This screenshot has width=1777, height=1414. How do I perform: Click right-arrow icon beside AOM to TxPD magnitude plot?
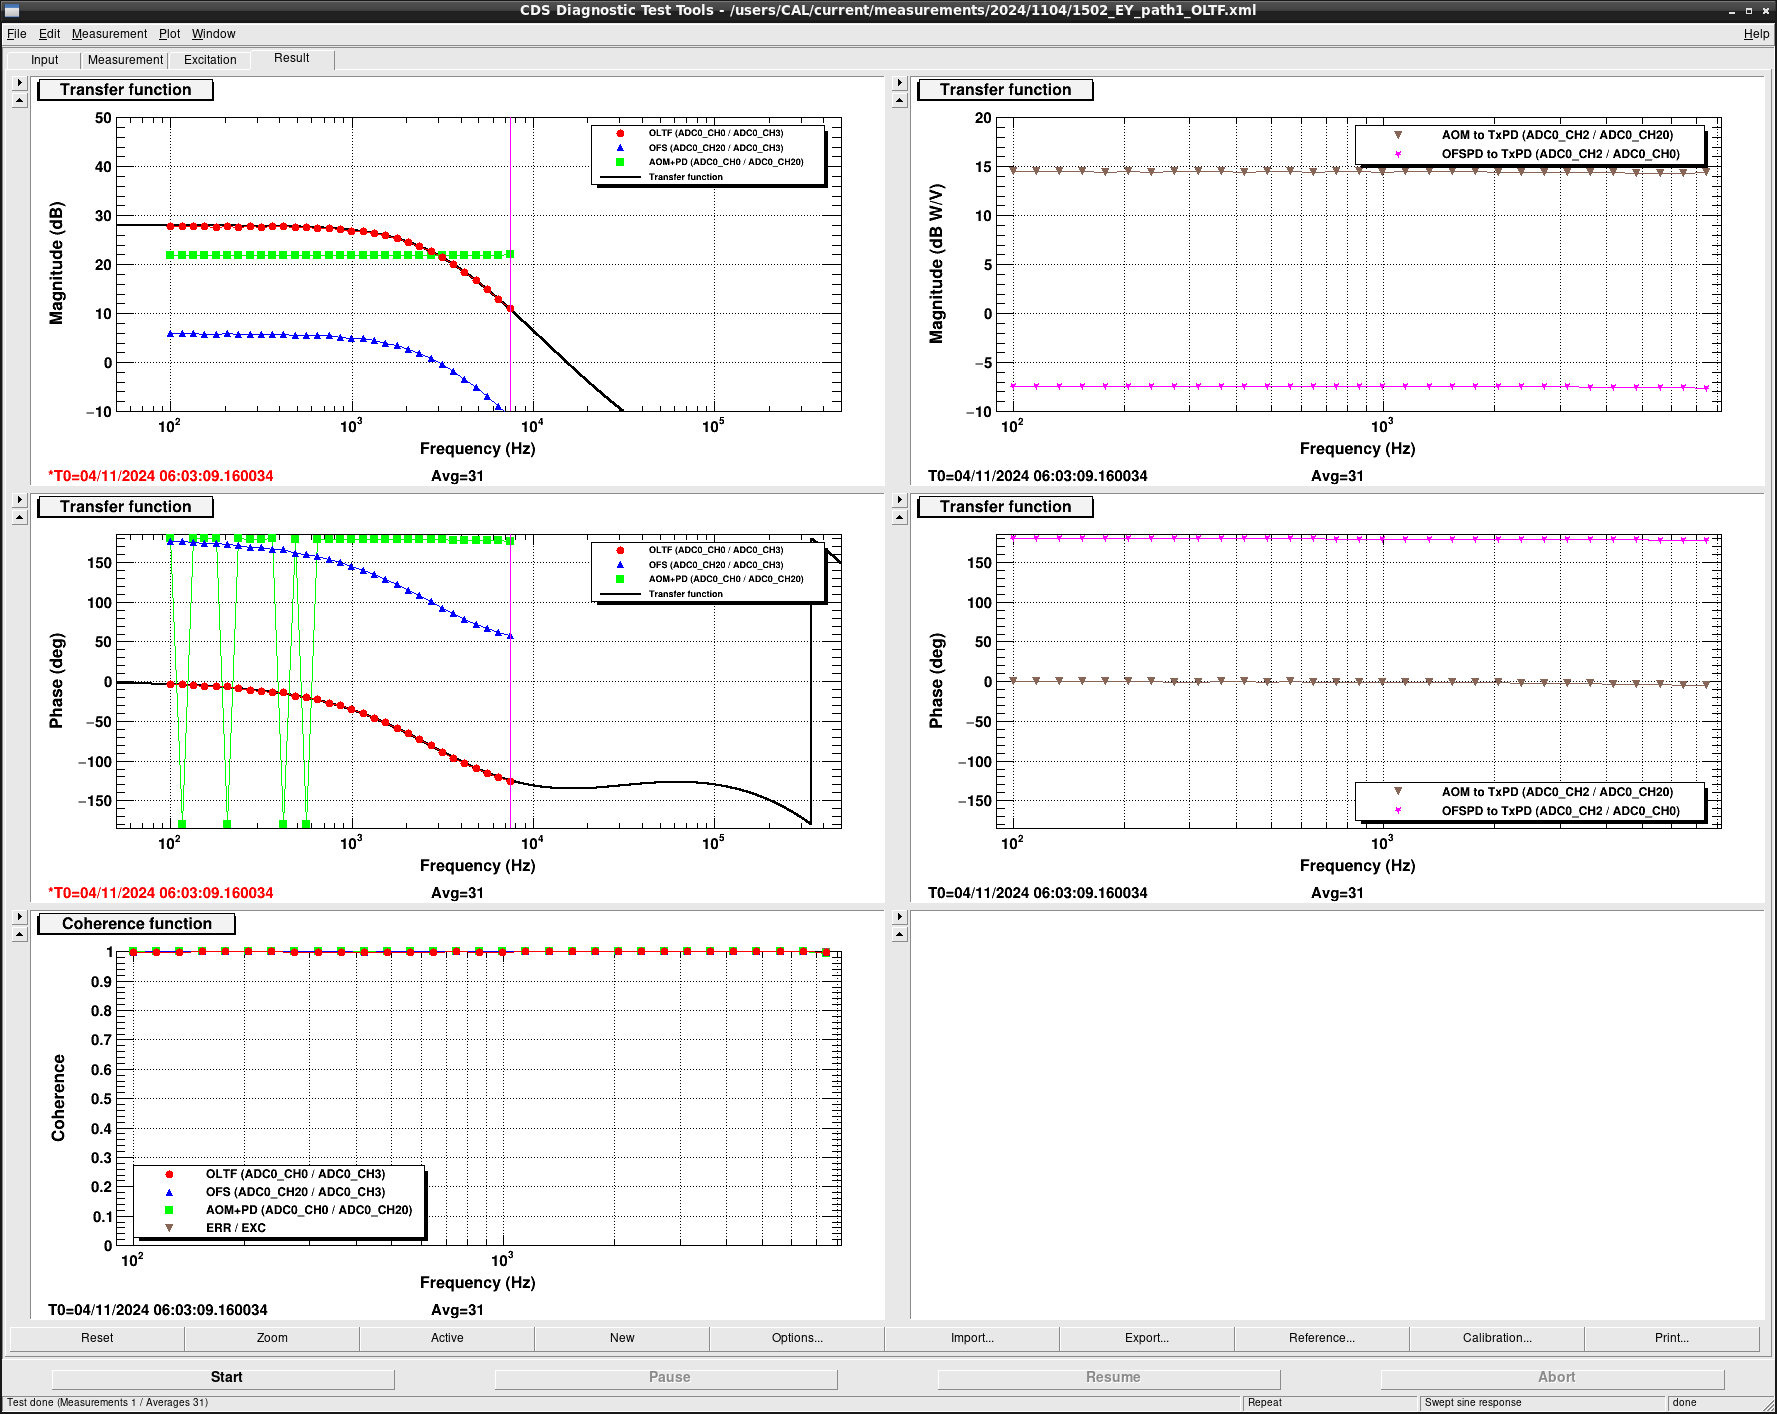[x=899, y=83]
